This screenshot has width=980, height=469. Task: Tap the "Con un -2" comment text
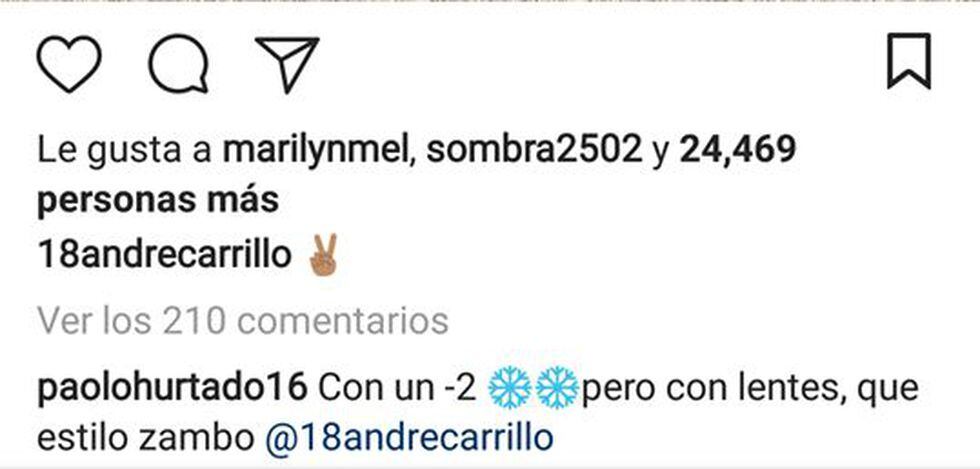pos(398,388)
